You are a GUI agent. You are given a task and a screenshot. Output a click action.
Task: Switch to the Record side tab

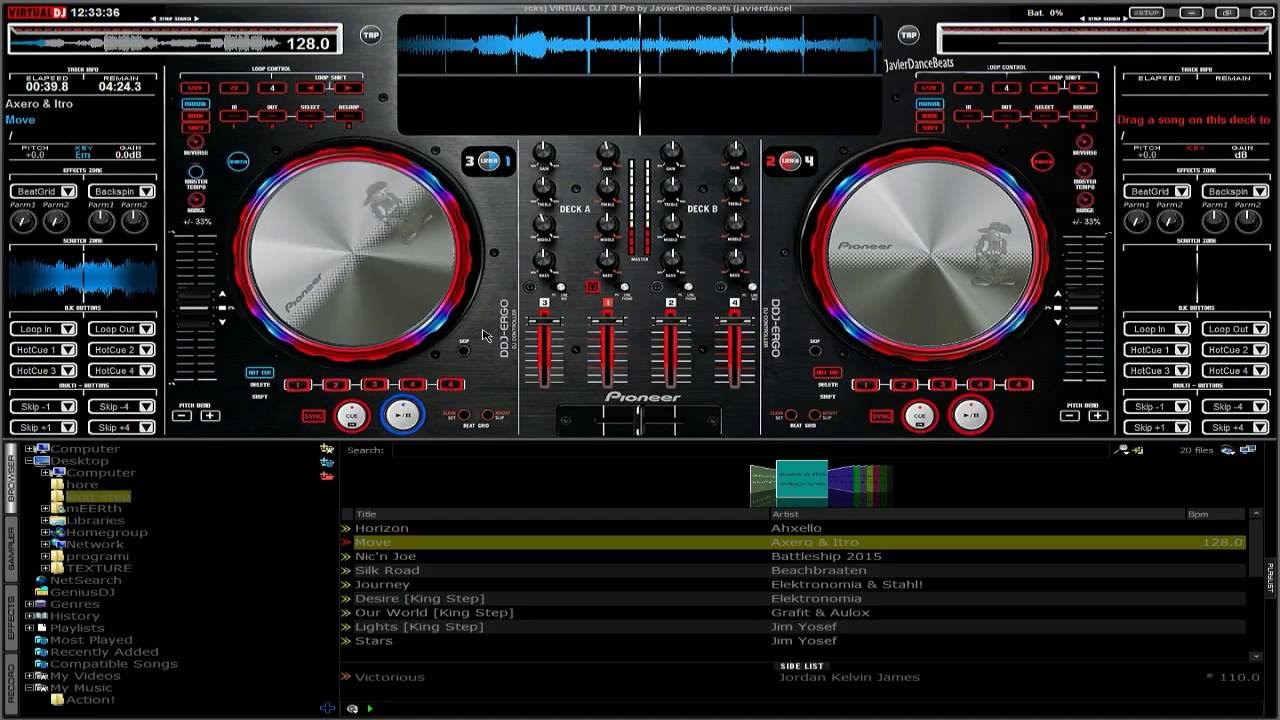[x=11, y=683]
